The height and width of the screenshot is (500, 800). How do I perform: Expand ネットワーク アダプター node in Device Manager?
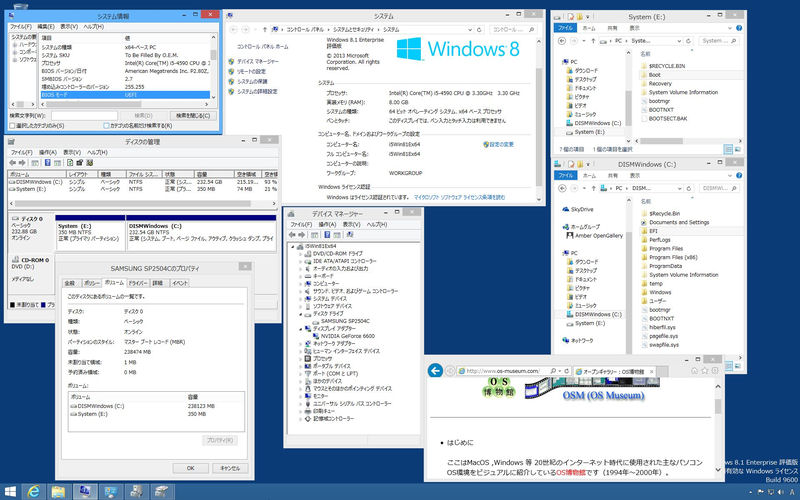pos(300,344)
